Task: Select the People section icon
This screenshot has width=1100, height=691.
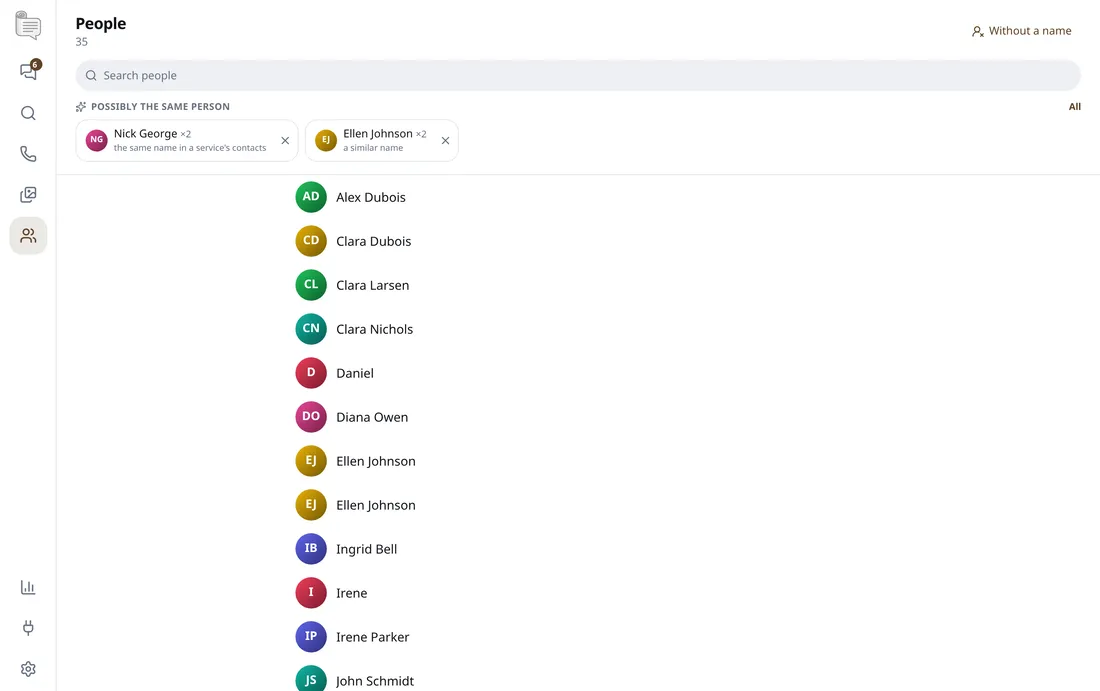Action: point(28,235)
